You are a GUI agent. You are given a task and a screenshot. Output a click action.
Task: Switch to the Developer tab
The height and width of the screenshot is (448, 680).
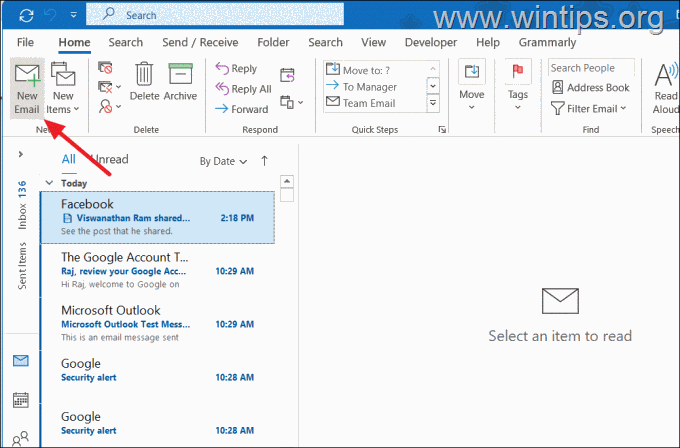(x=431, y=43)
